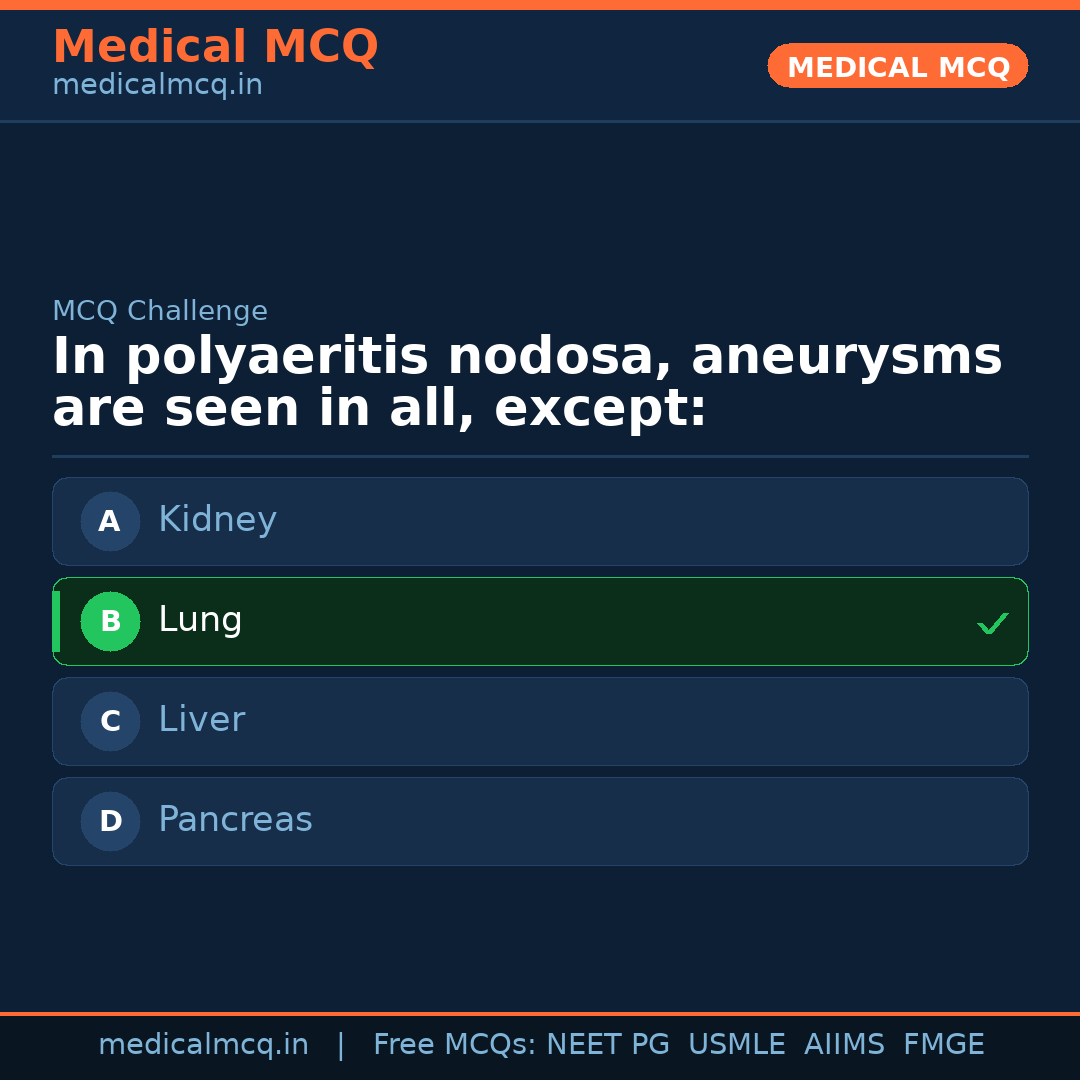Click the circular C badge icon
The height and width of the screenshot is (1080, 1080).
click(110, 721)
